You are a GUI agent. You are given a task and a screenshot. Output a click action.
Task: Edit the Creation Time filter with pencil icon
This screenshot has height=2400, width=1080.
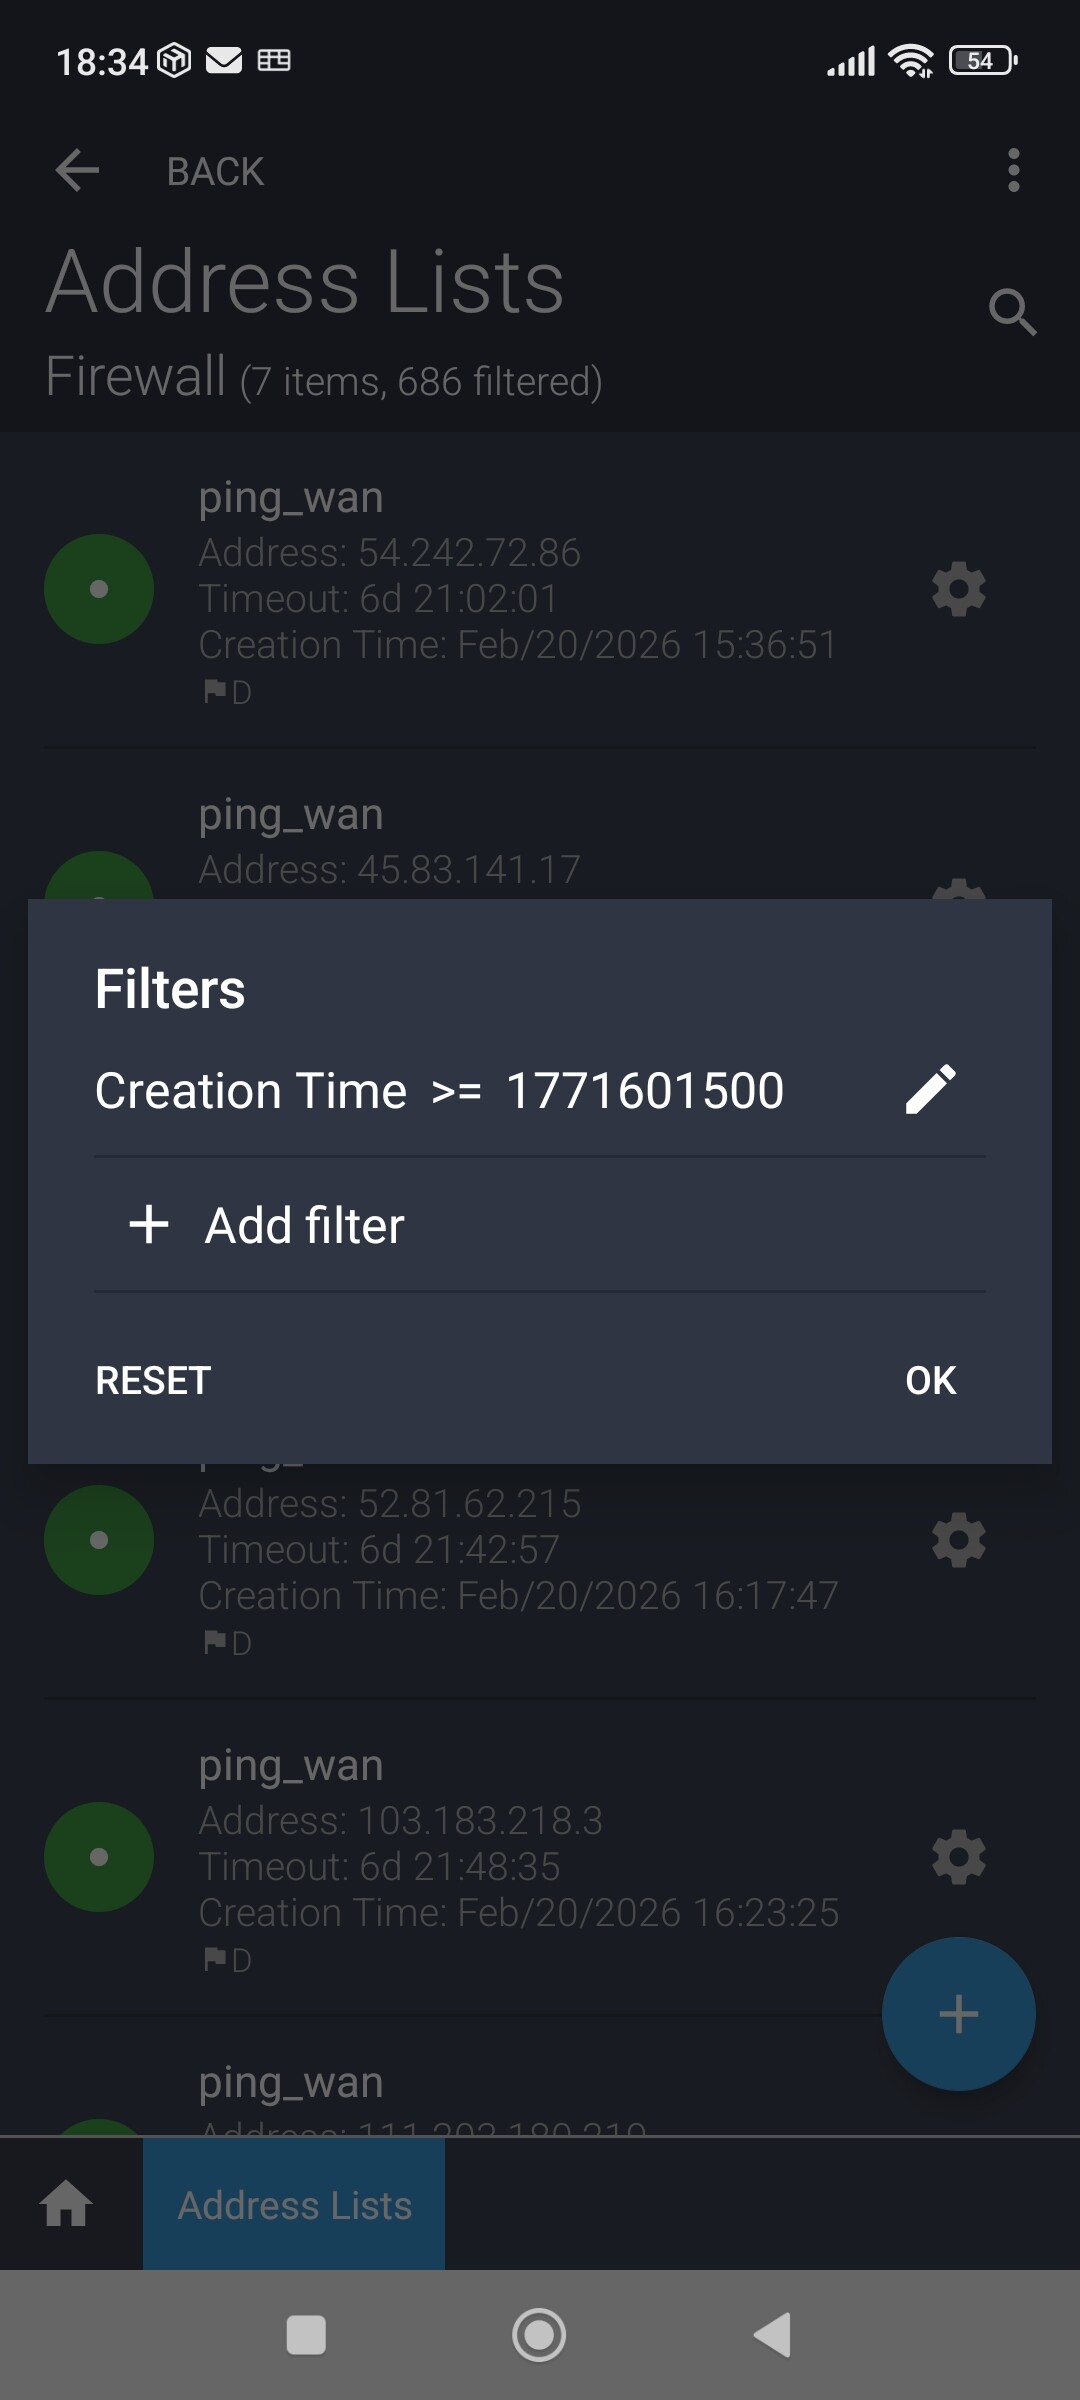(930, 1089)
